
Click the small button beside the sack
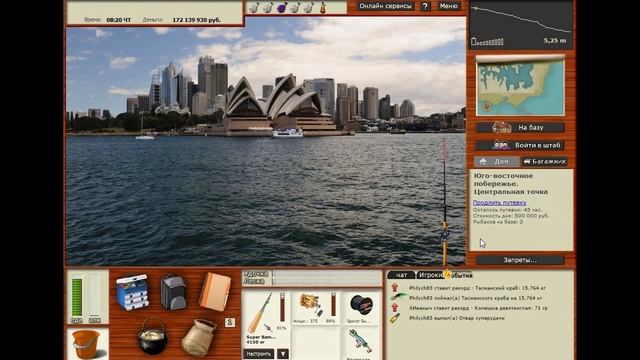point(230,322)
